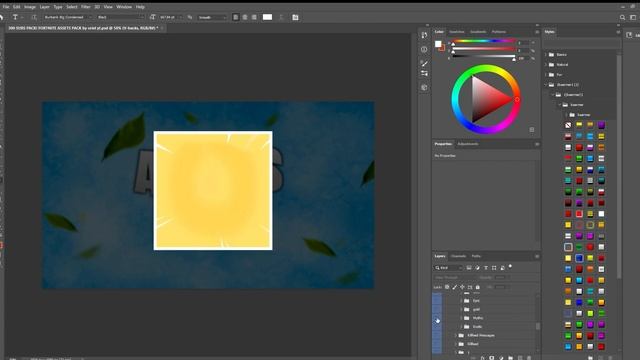This screenshot has height=360, width=640.
Task: Filter layers by adjustment layers
Action: (477, 268)
